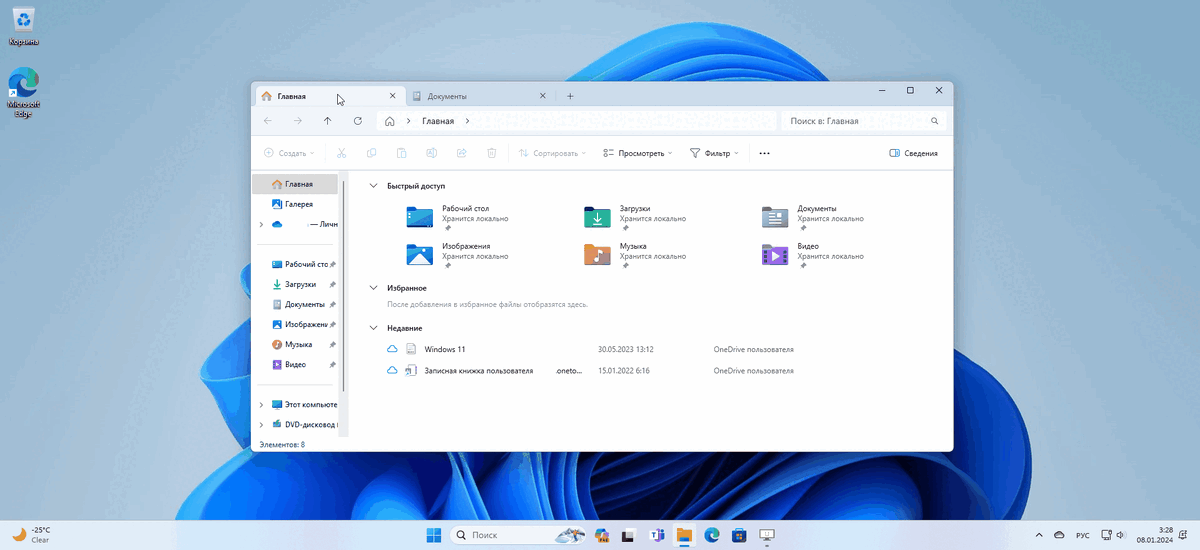Click the Поиск в: Главная search field
The height and width of the screenshot is (550, 1200).
click(864, 121)
